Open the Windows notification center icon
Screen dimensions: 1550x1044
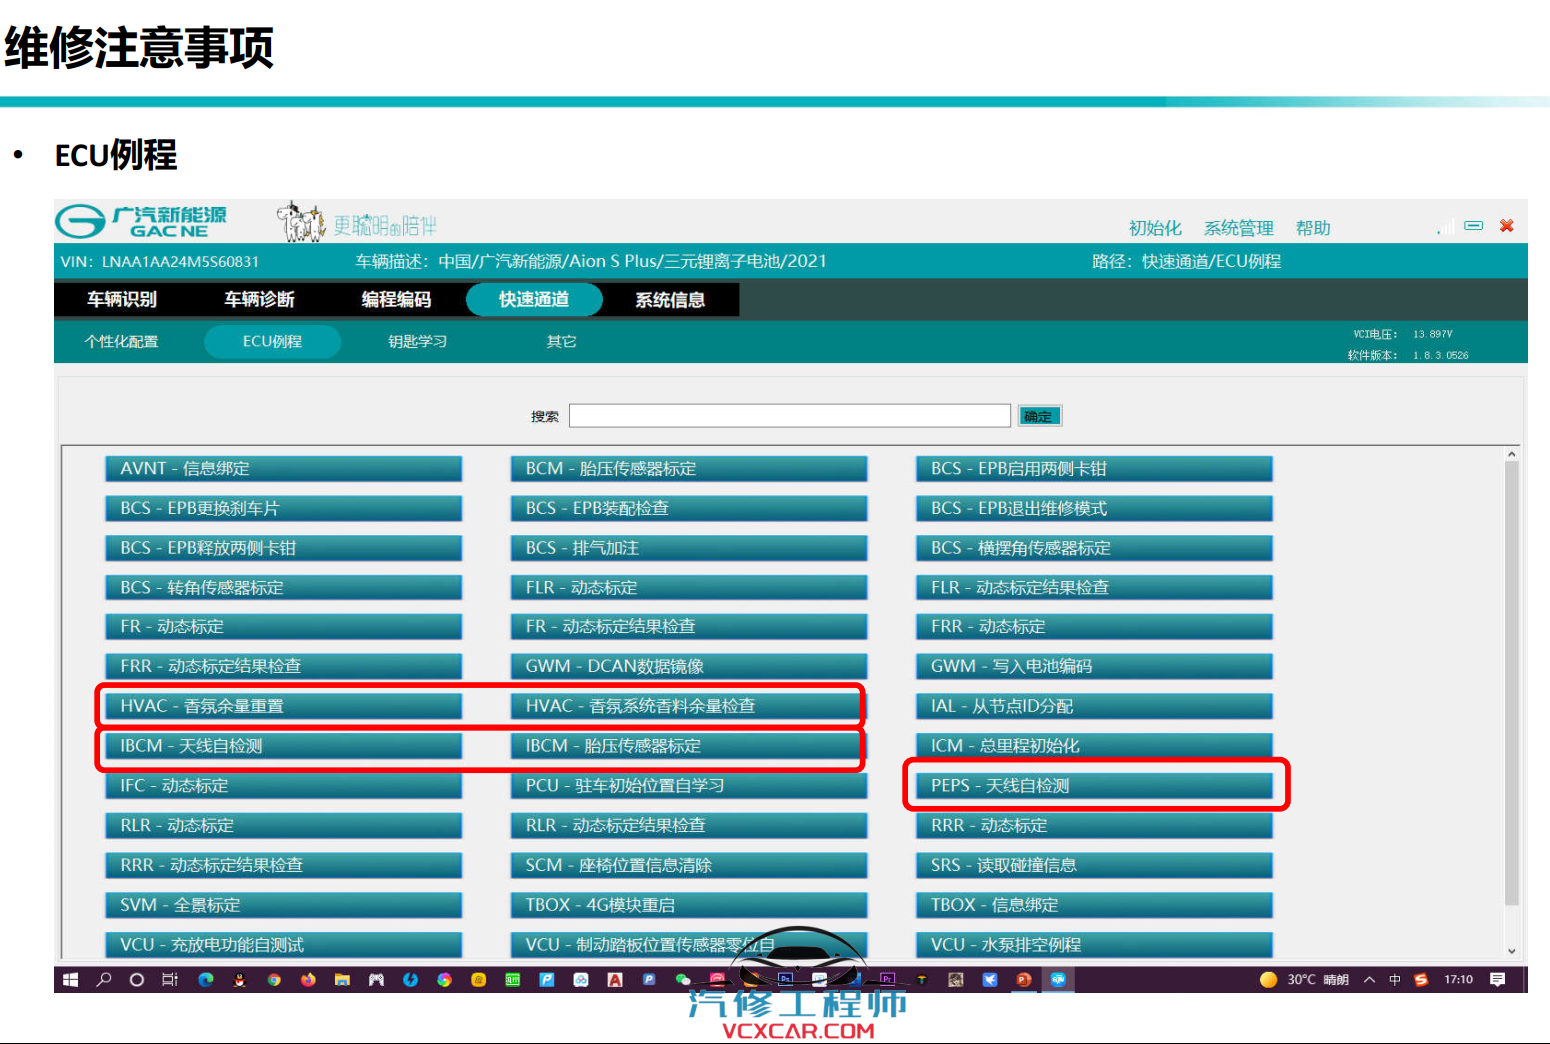[1497, 980]
